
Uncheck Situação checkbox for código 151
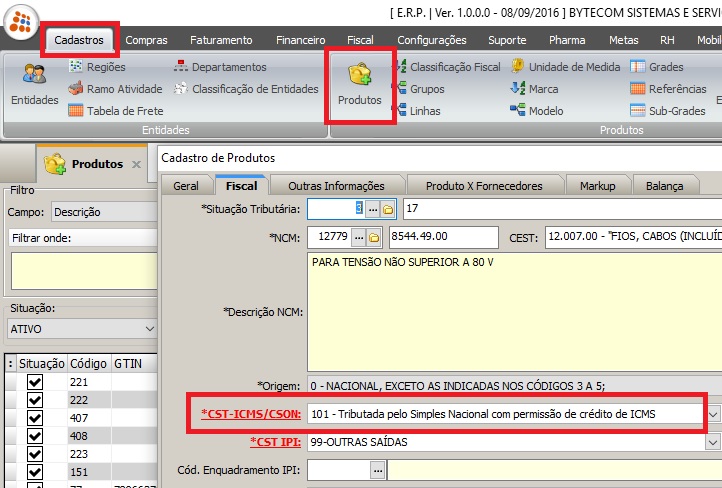click(35, 472)
